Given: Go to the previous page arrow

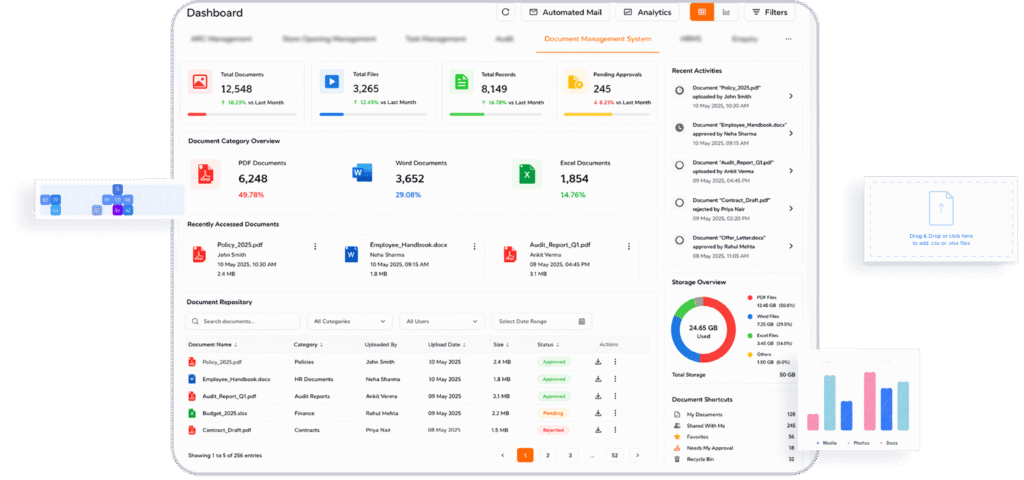Looking at the screenshot, I should pos(502,455).
